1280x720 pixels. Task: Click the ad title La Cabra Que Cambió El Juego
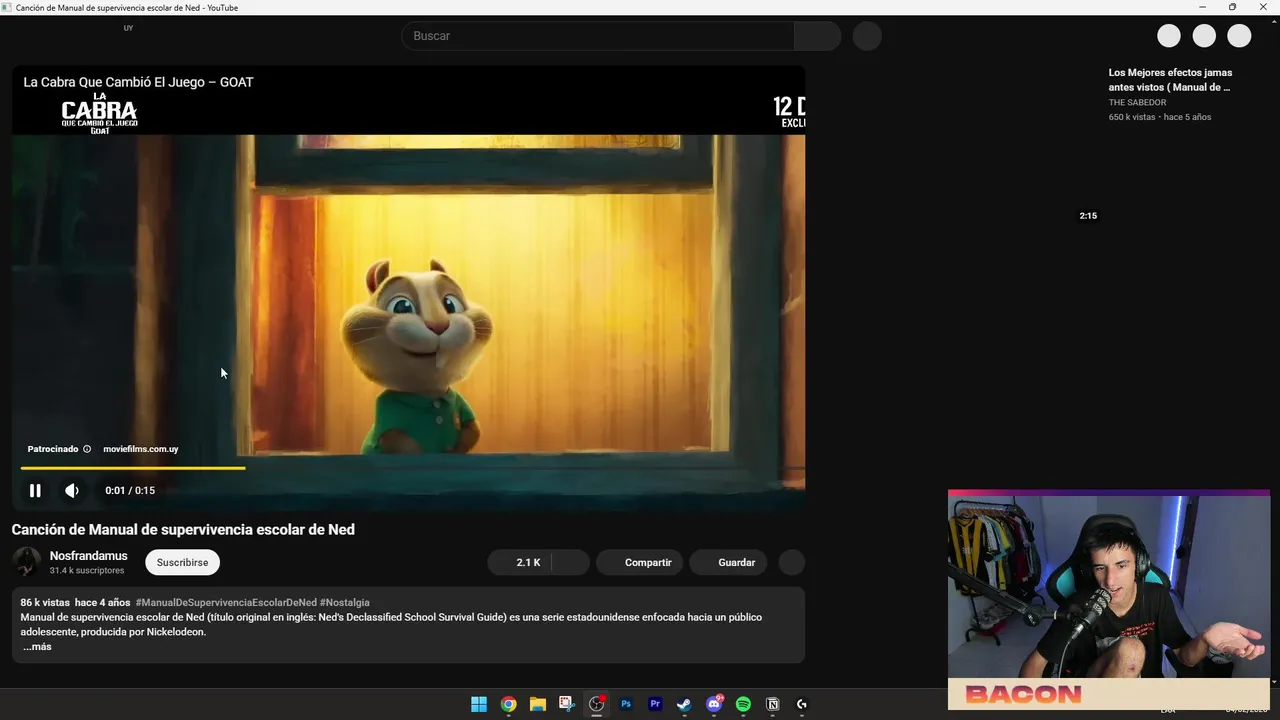pos(138,82)
